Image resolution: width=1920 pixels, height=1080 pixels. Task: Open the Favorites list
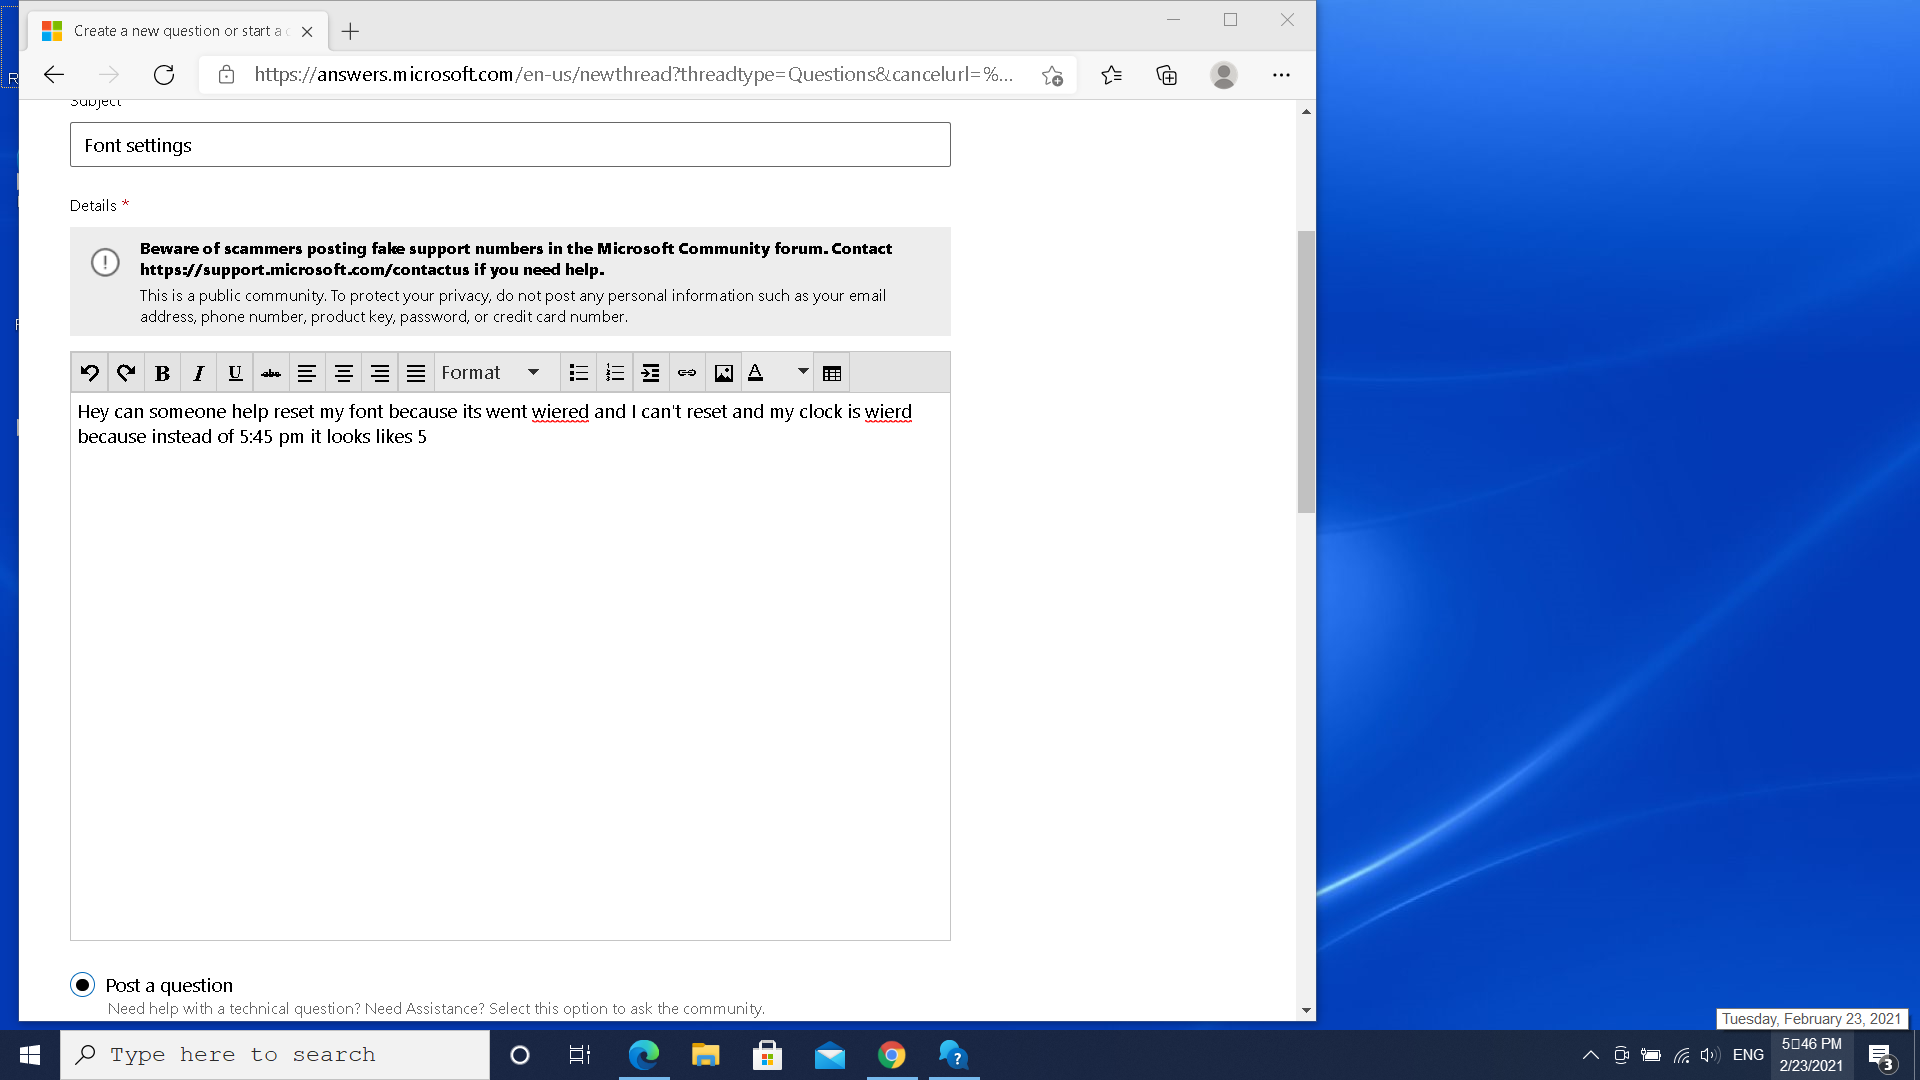tap(1111, 75)
